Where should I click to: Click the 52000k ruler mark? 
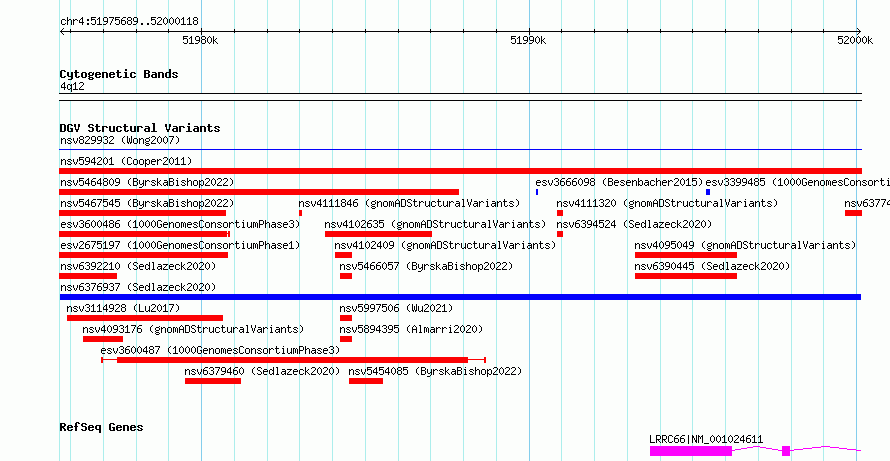point(855,40)
